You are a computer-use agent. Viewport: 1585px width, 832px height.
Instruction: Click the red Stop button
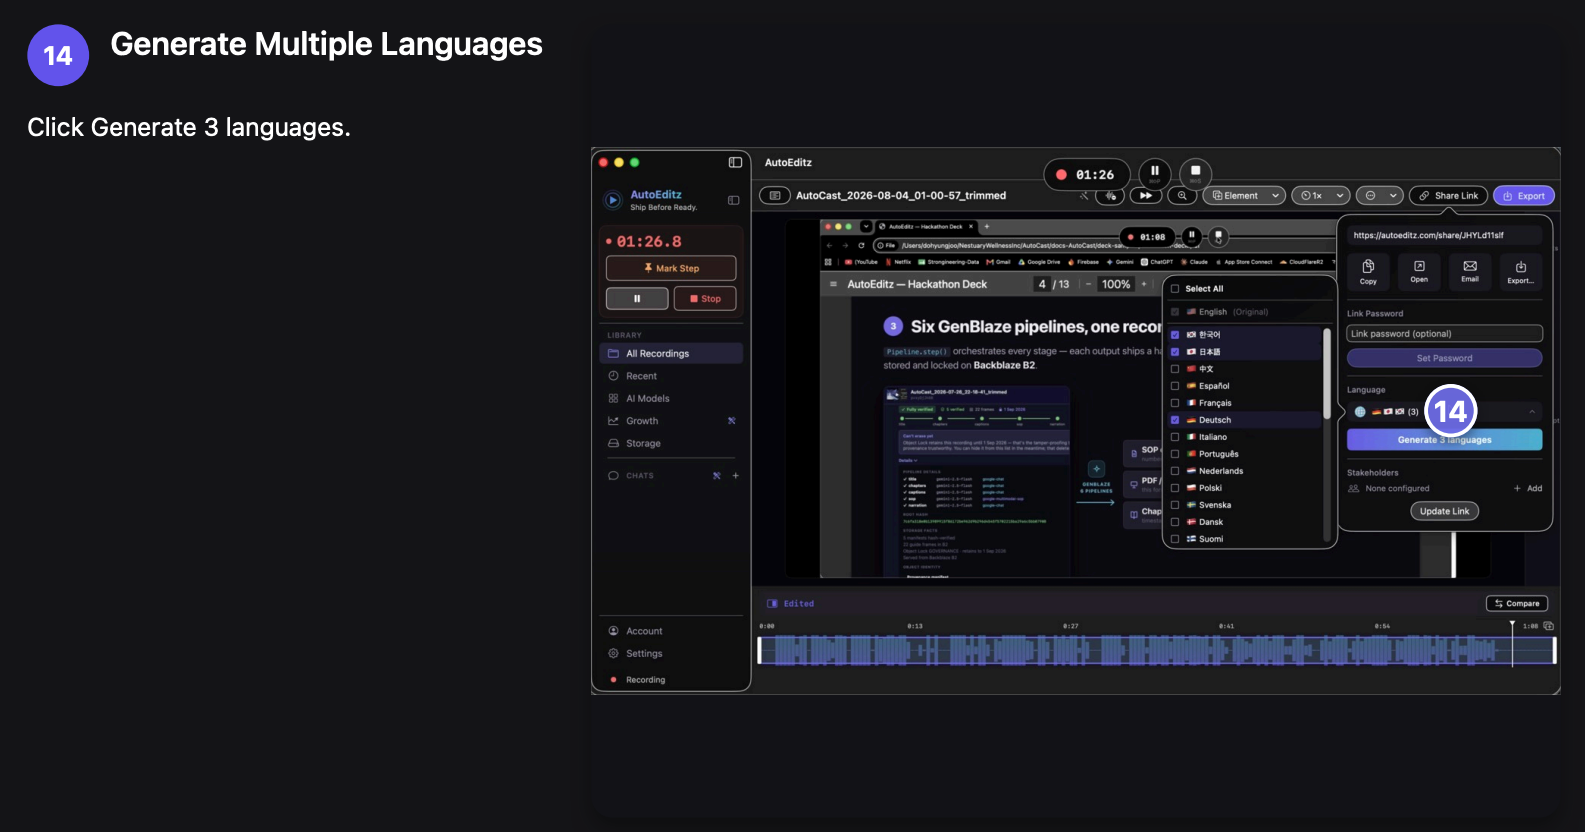[x=705, y=299]
